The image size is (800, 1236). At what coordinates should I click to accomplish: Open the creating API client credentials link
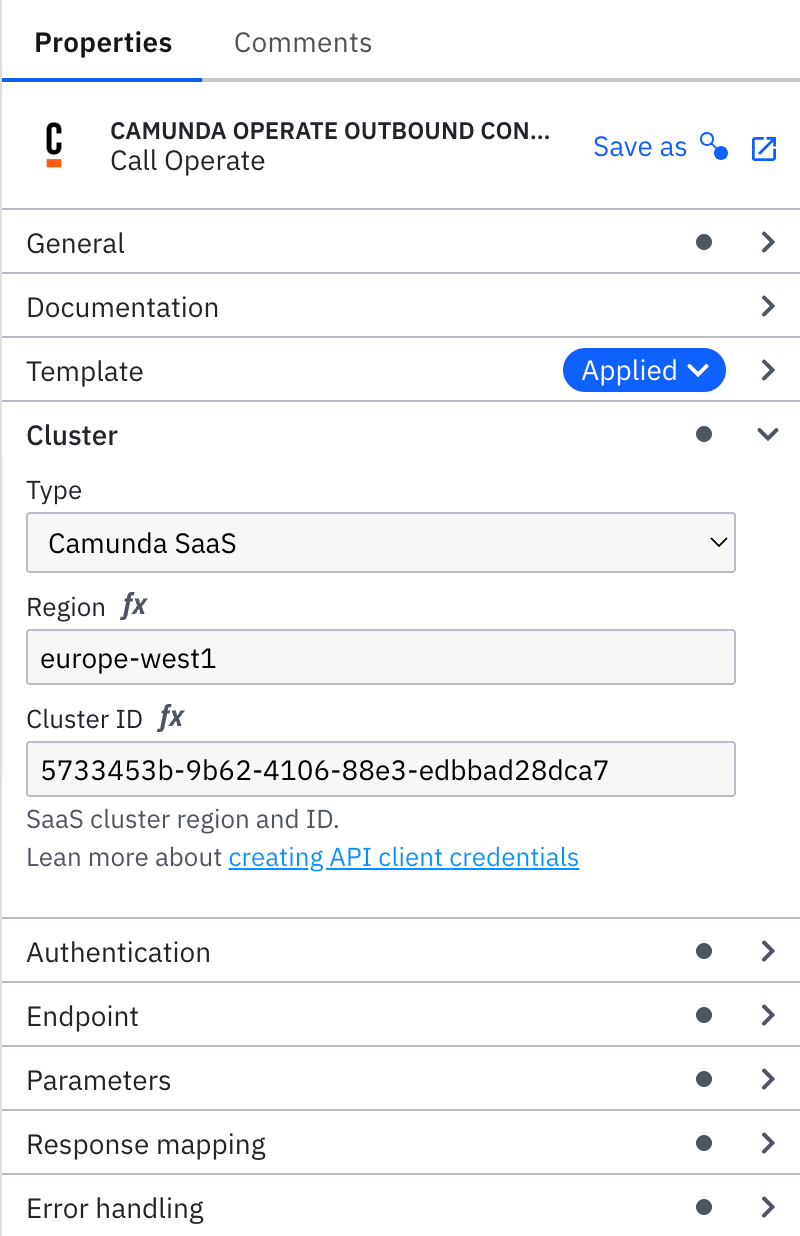403,857
